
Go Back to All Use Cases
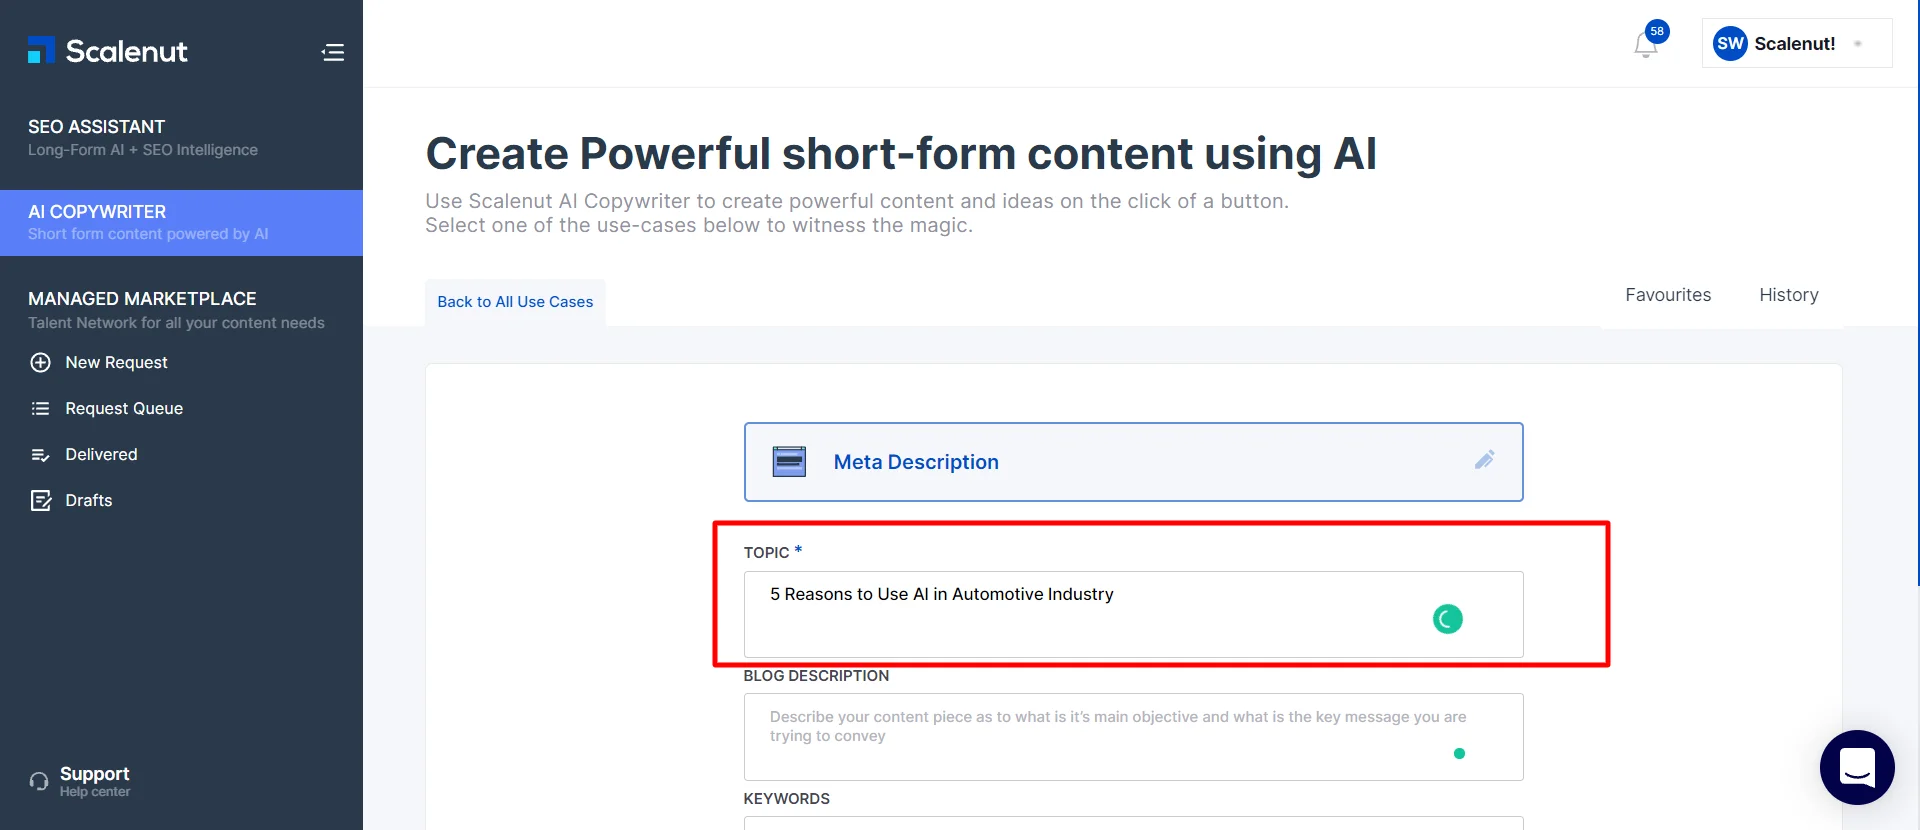coord(515,302)
